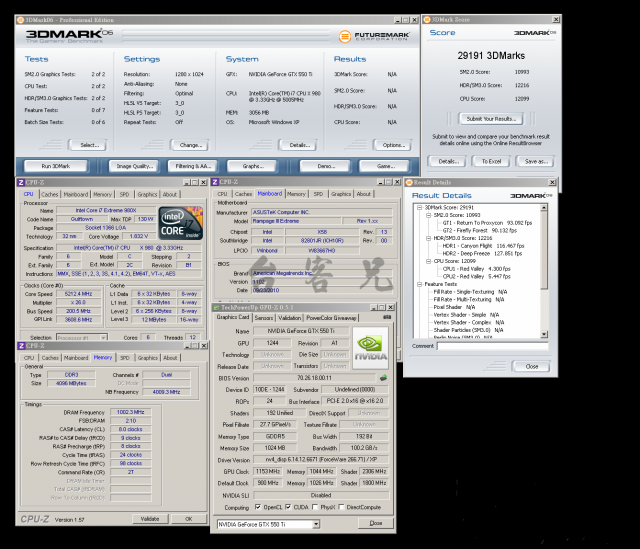Open Filtering & AA... settings
Image resolution: width=640 pixels, height=549 pixels.
click(x=193, y=166)
